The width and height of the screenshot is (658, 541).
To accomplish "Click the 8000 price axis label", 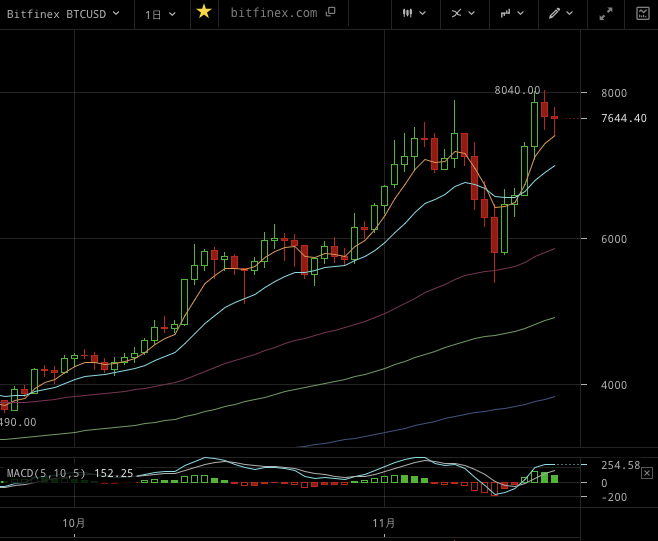I will point(614,93).
